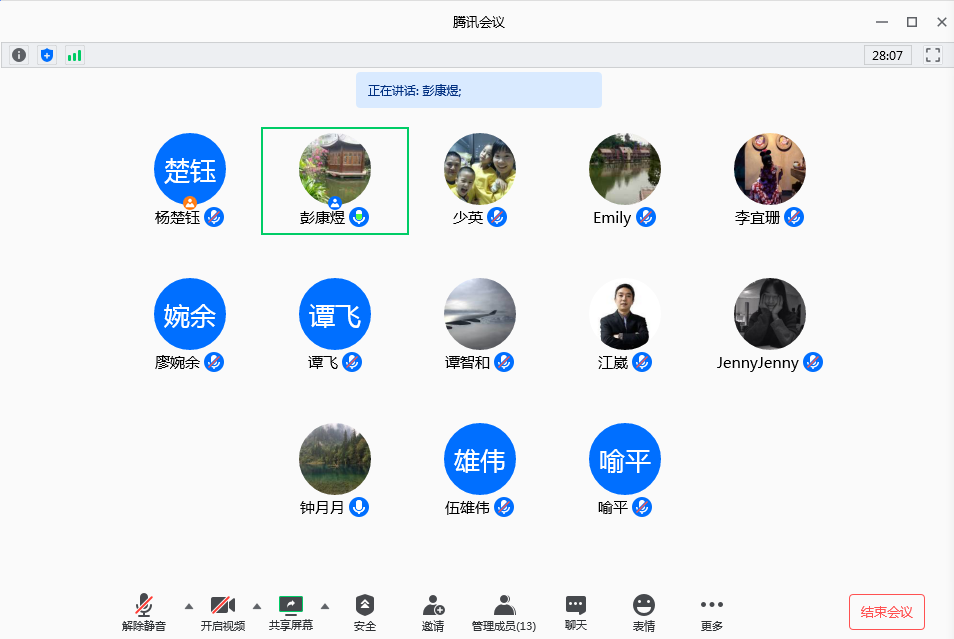Open the 邀请 invite dialog

[433, 611]
